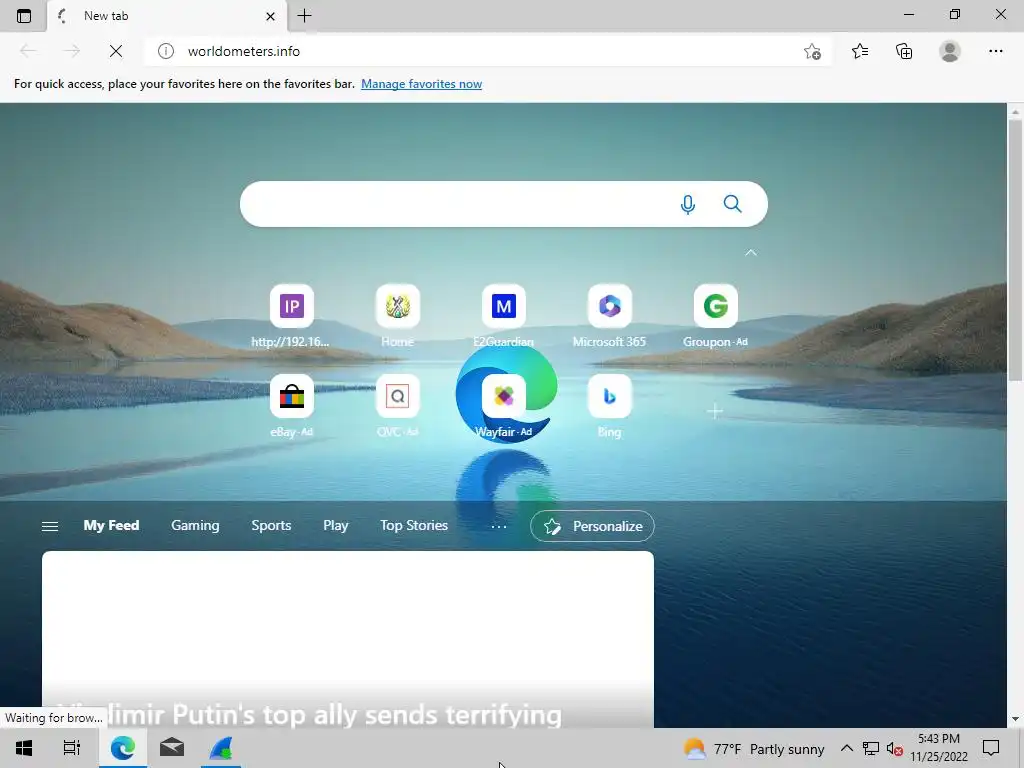Open the weather widget 77°F Partly sunny
Viewport: 1024px width, 768px height.
754,748
